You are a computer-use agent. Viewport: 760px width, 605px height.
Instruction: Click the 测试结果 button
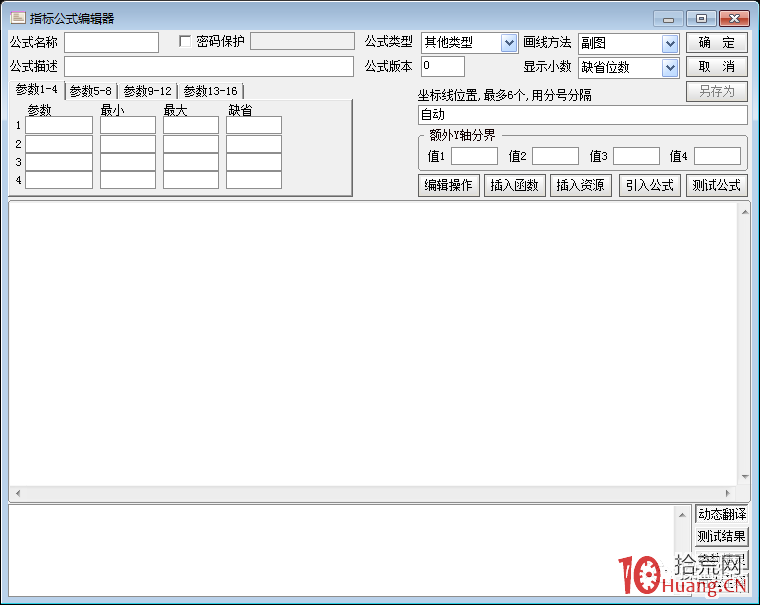click(x=722, y=536)
